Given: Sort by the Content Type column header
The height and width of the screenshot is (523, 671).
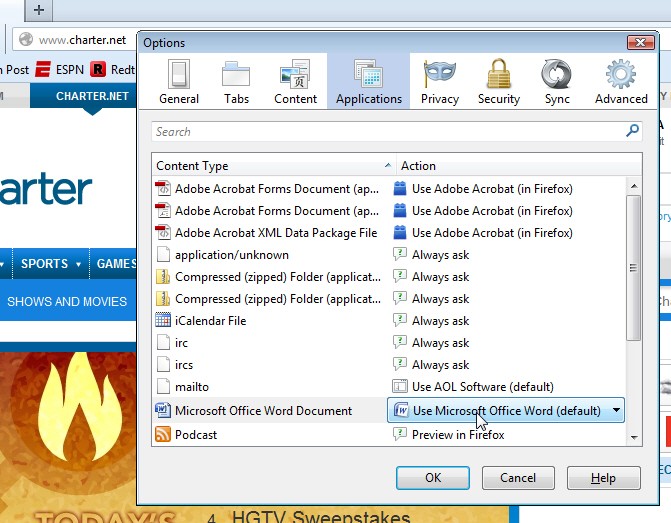Looking at the screenshot, I should click(x=274, y=166).
